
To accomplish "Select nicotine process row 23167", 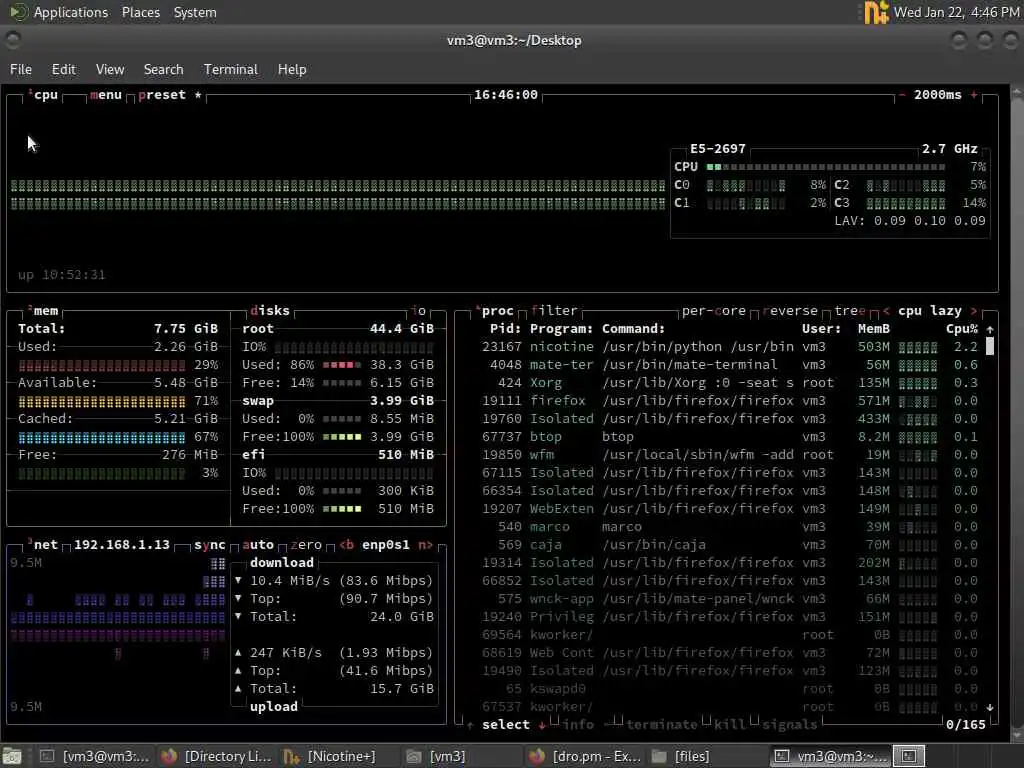I will point(730,347).
